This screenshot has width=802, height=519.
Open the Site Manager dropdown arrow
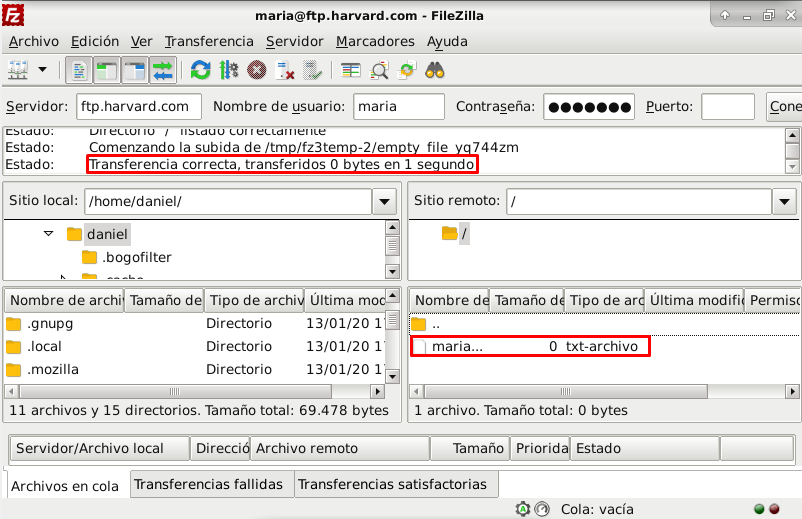click(x=42, y=70)
